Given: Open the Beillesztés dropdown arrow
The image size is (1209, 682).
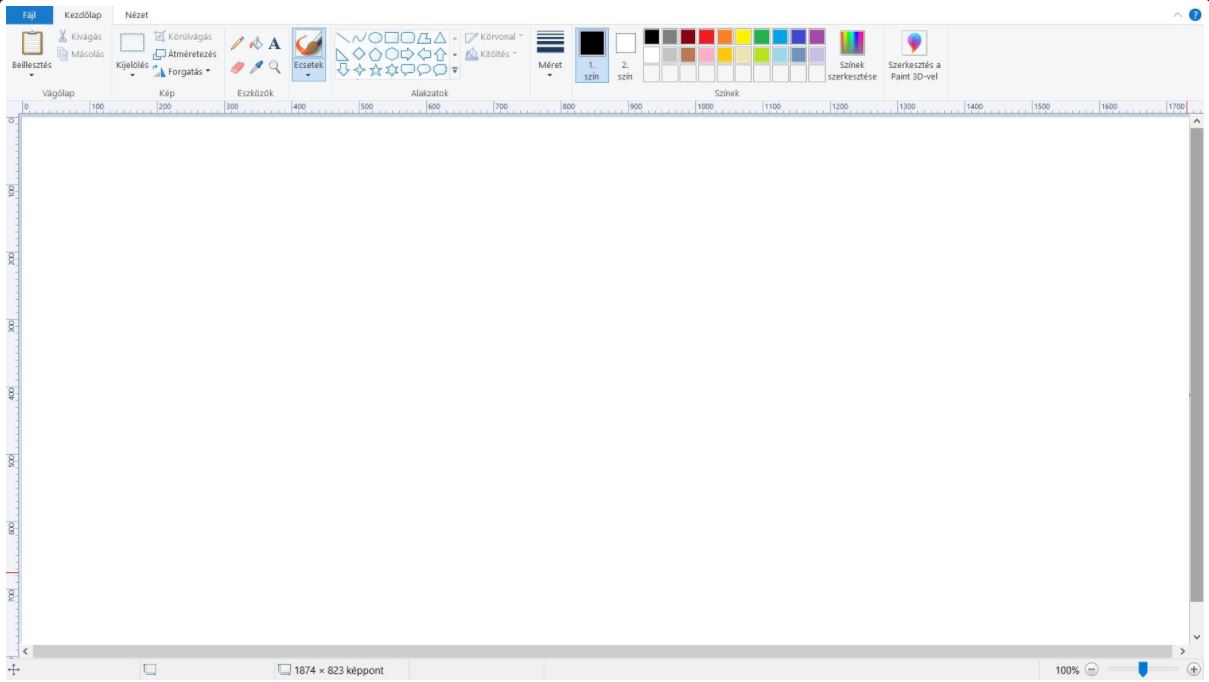Looking at the screenshot, I should 32,74.
